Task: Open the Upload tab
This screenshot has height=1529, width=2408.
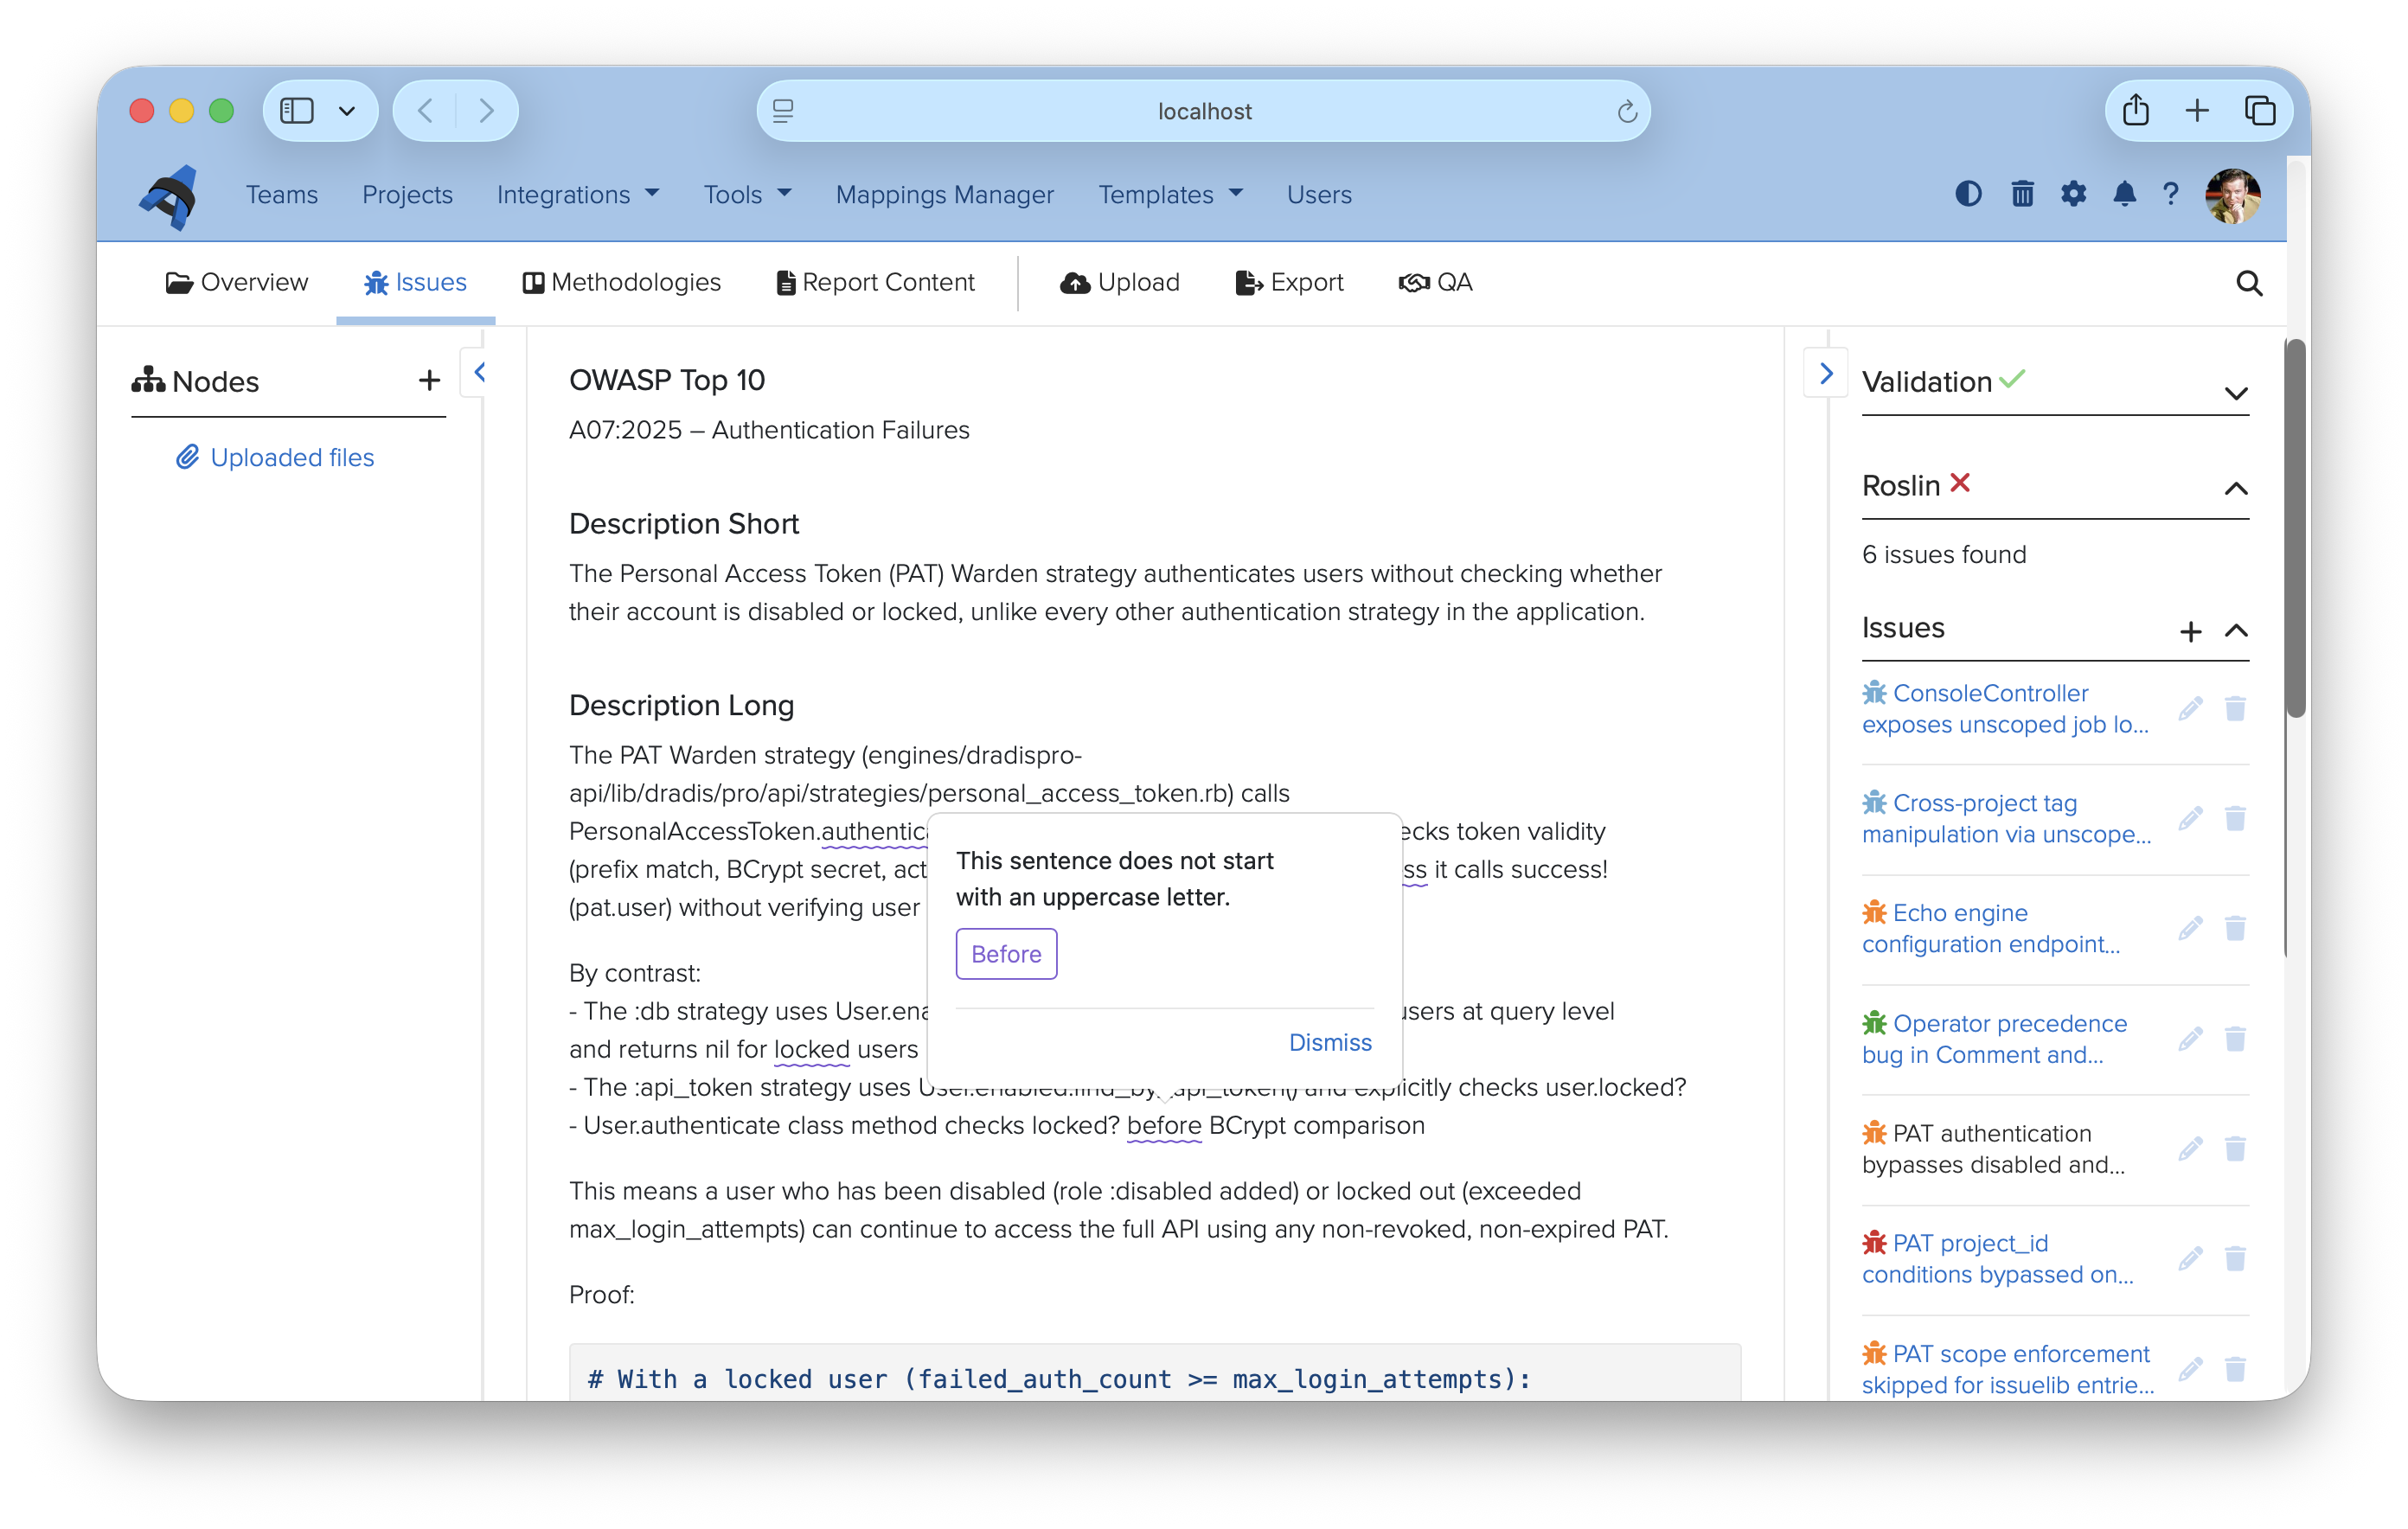Action: coord(1120,283)
